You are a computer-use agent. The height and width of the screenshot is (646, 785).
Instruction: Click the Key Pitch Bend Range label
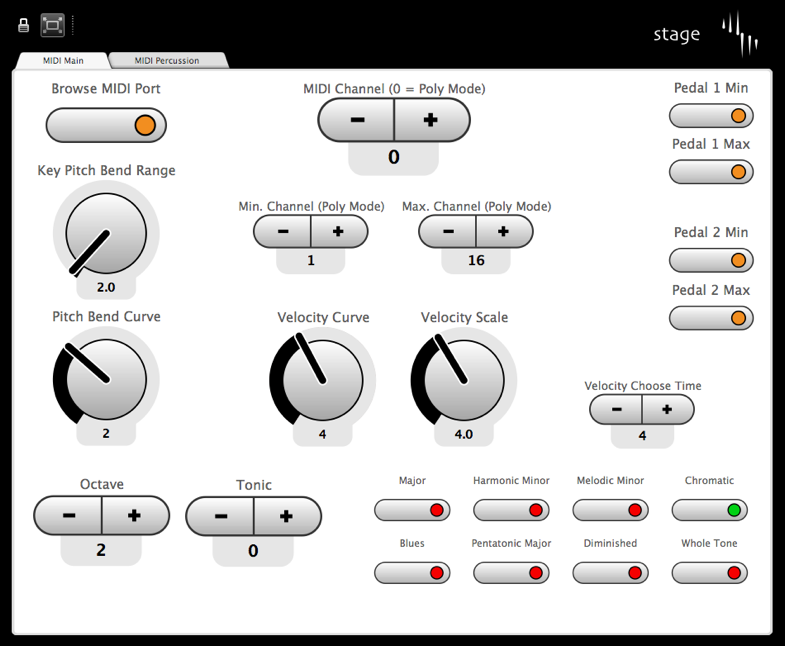[106, 170]
